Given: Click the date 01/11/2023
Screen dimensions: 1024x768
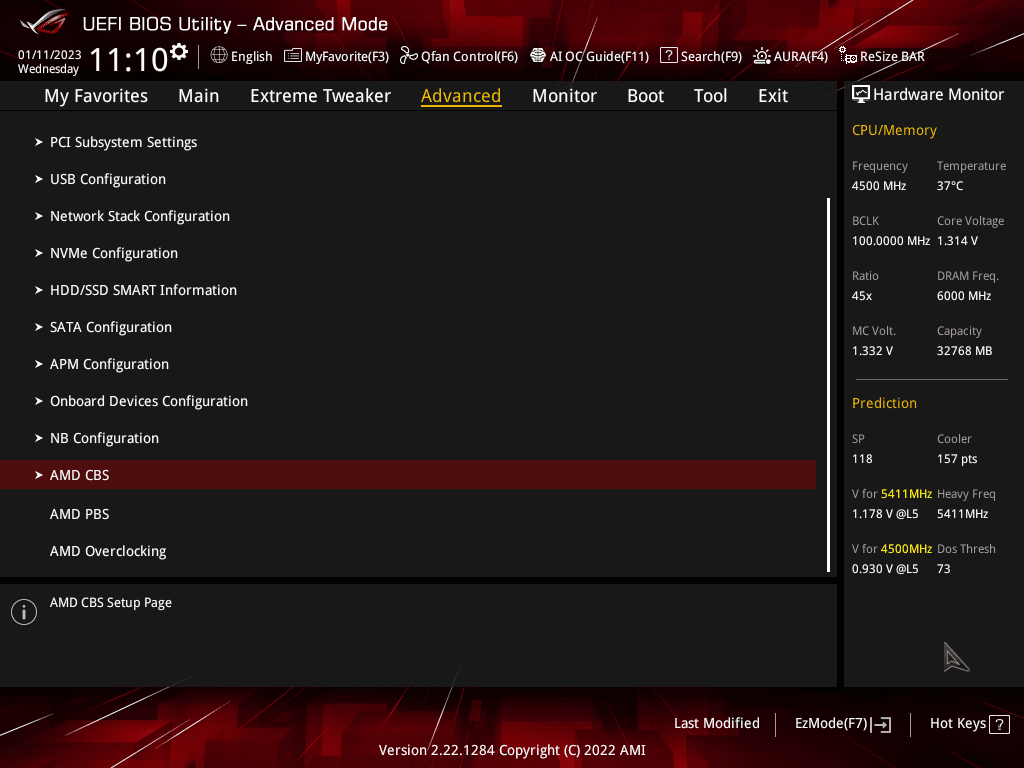Looking at the screenshot, I should click(x=50, y=55).
